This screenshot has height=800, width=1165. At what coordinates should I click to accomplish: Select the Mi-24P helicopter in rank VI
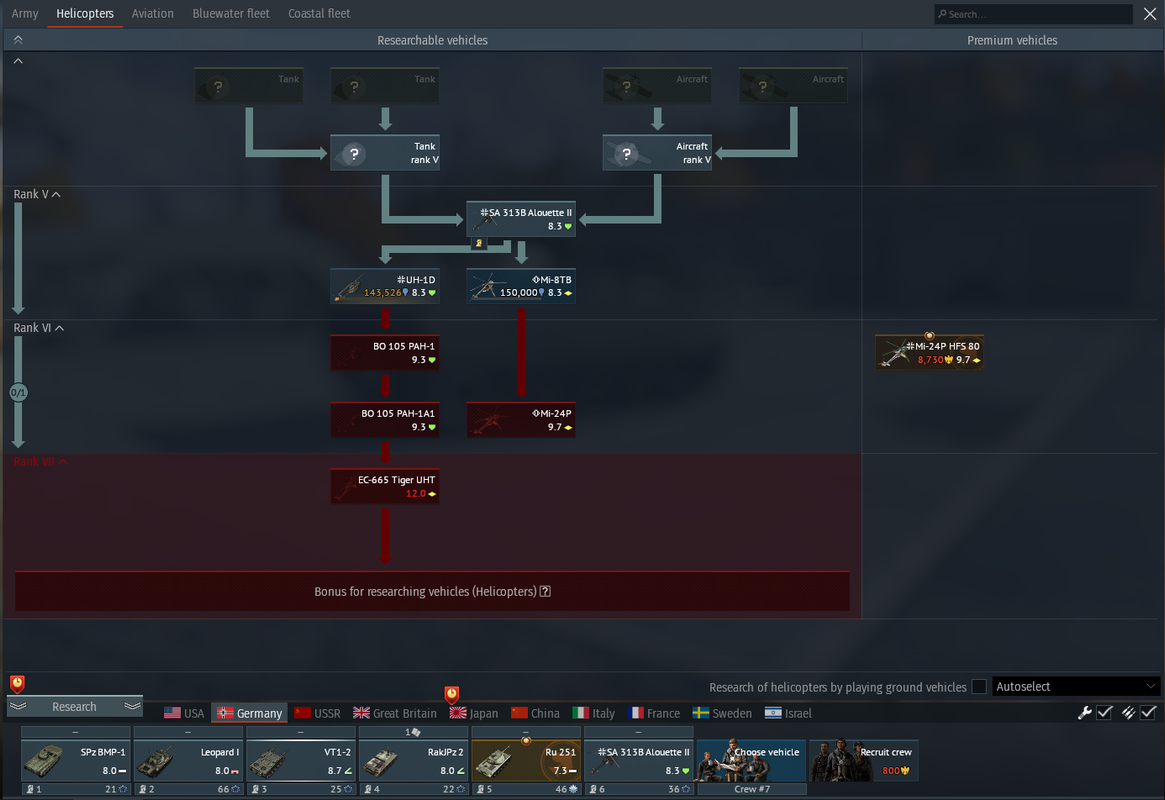coord(521,420)
